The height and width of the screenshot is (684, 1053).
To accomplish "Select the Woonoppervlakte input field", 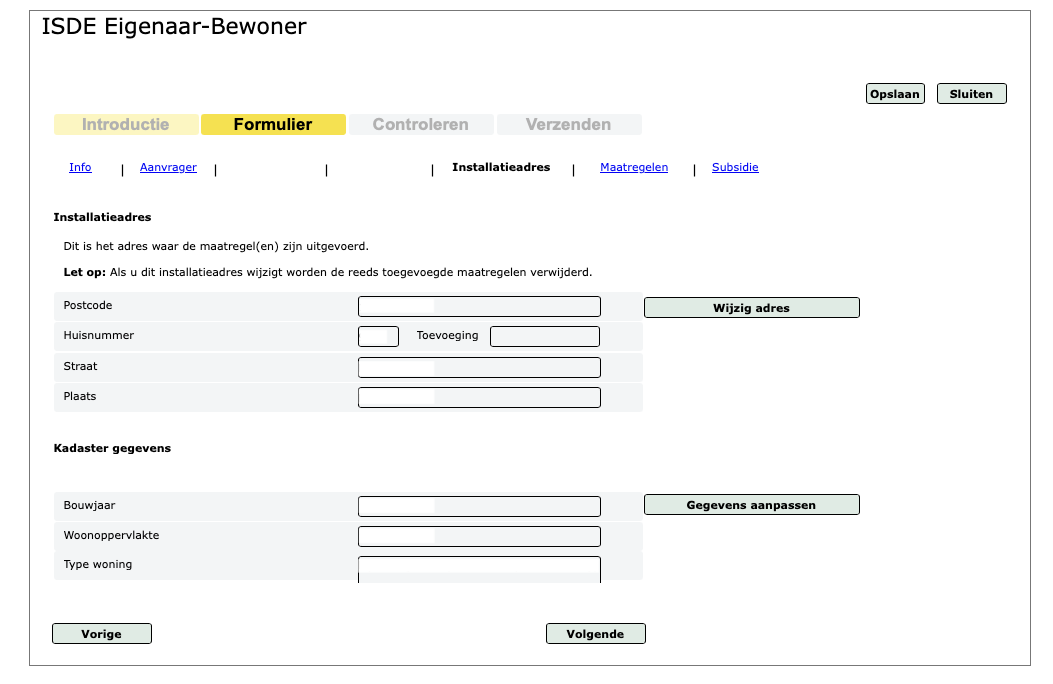I will 479,537.
